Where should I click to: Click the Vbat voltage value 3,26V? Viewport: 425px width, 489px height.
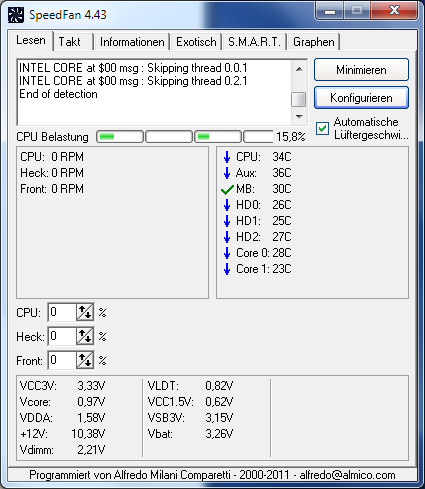pos(219,434)
